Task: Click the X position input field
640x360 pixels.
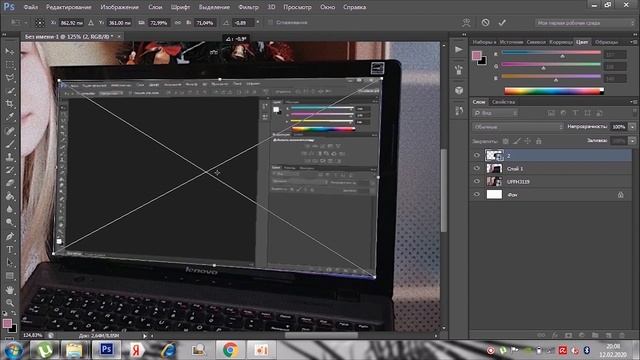Action: click(71, 23)
